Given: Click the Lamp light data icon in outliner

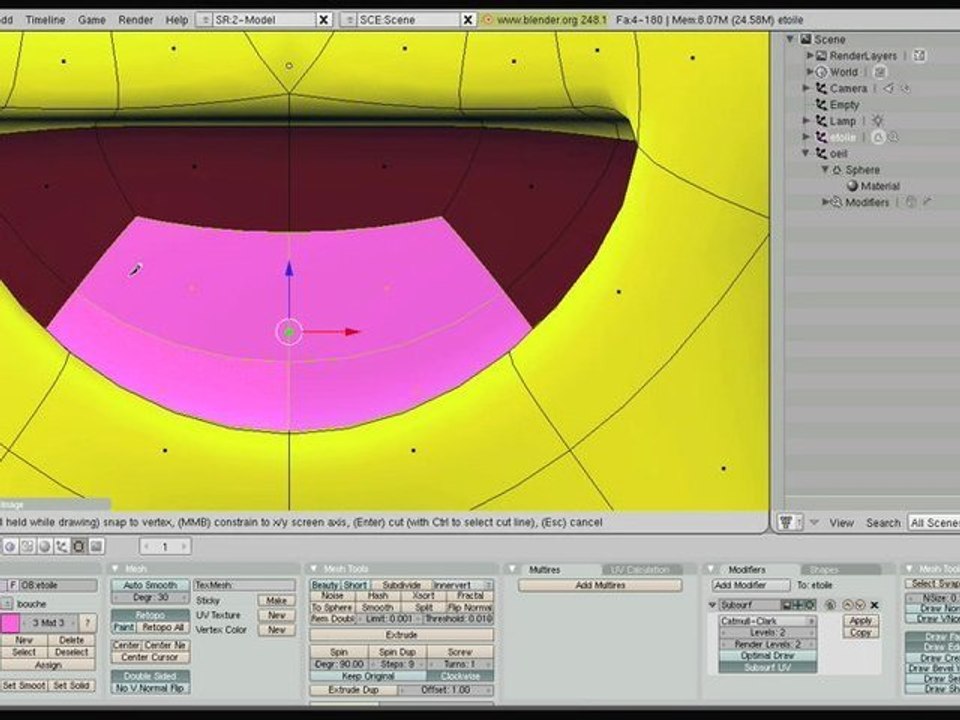Looking at the screenshot, I should pos(877,121).
